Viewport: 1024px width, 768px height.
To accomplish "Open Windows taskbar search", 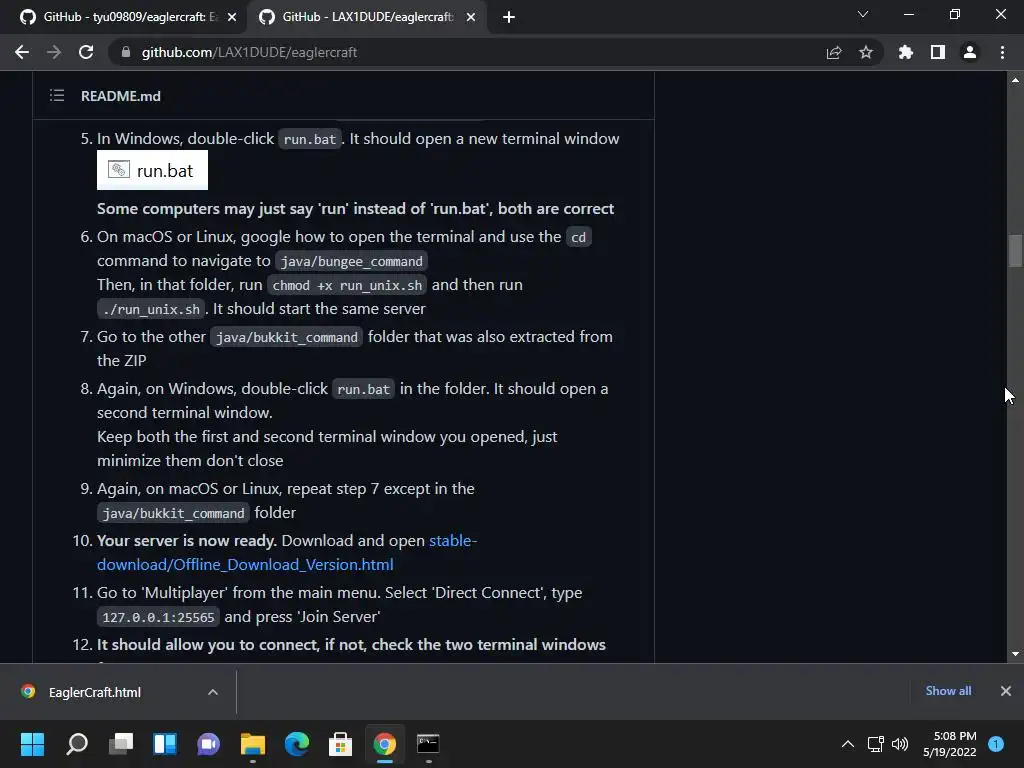I will coord(76,744).
